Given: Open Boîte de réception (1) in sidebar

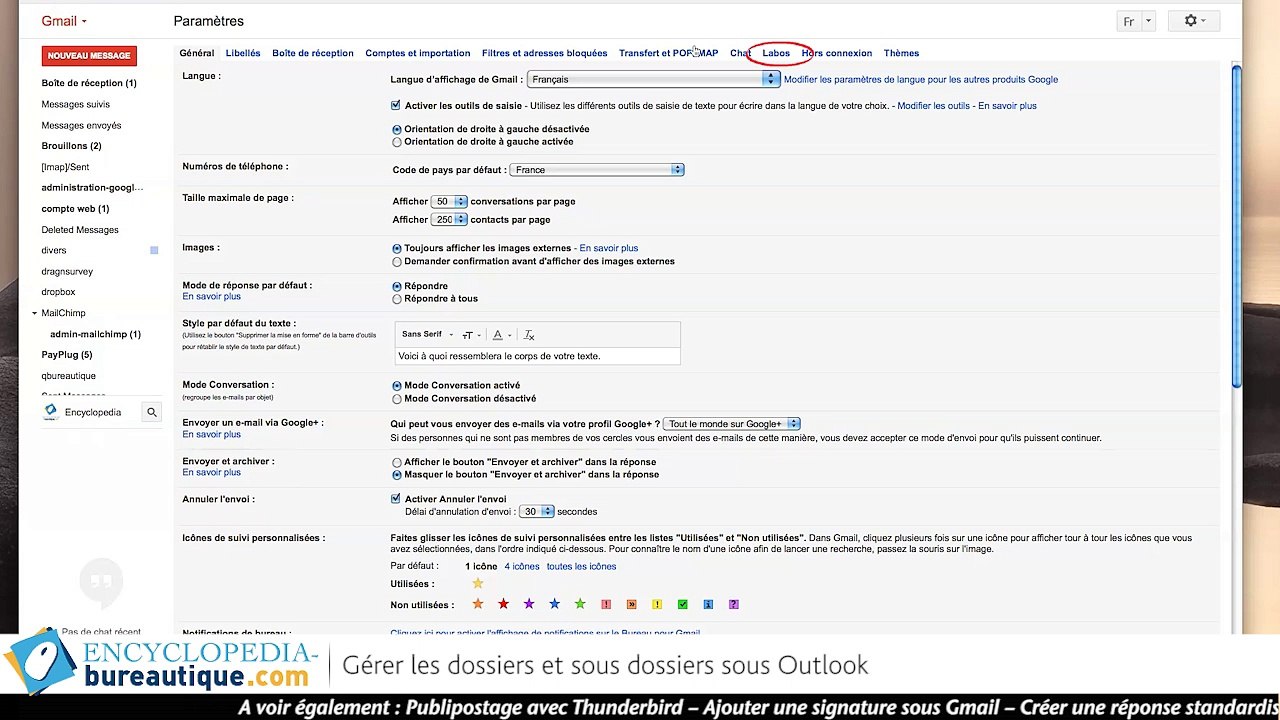Looking at the screenshot, I should click(89, 83).
